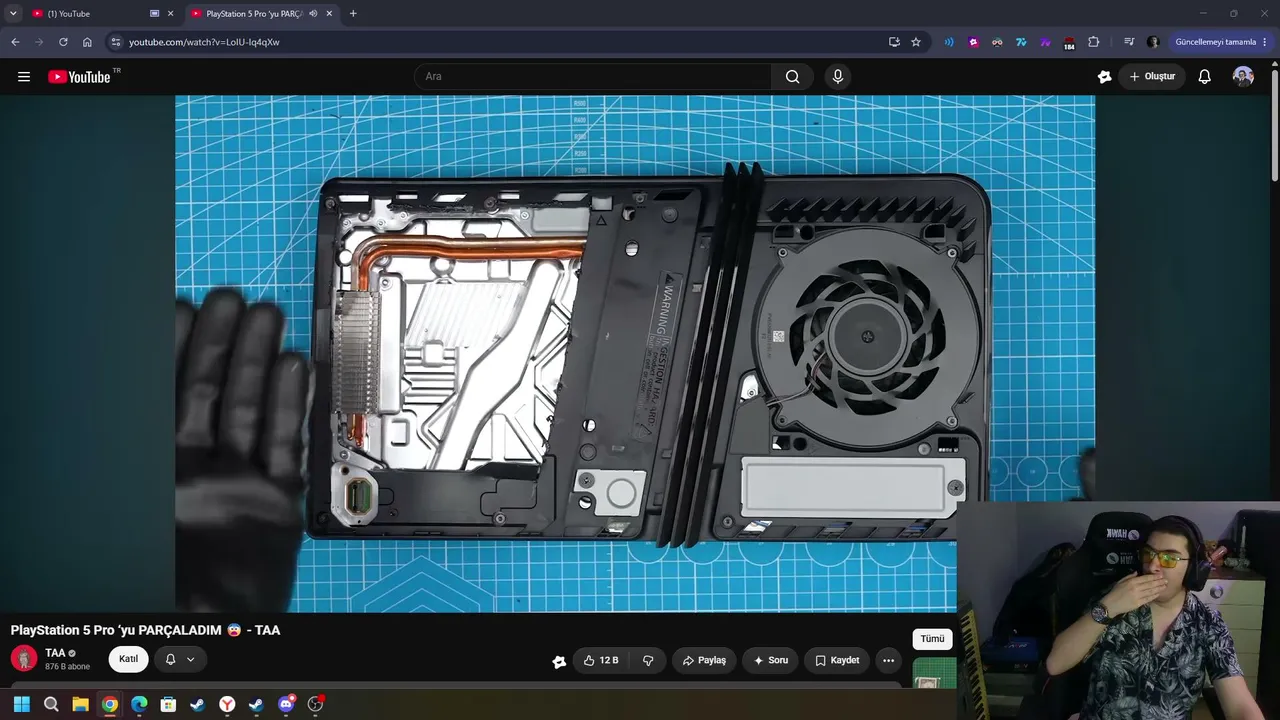The width and height of the screenshot is (1280, 720).
Task: Click the extension badge showing 184
Action: pos(1069,43)
